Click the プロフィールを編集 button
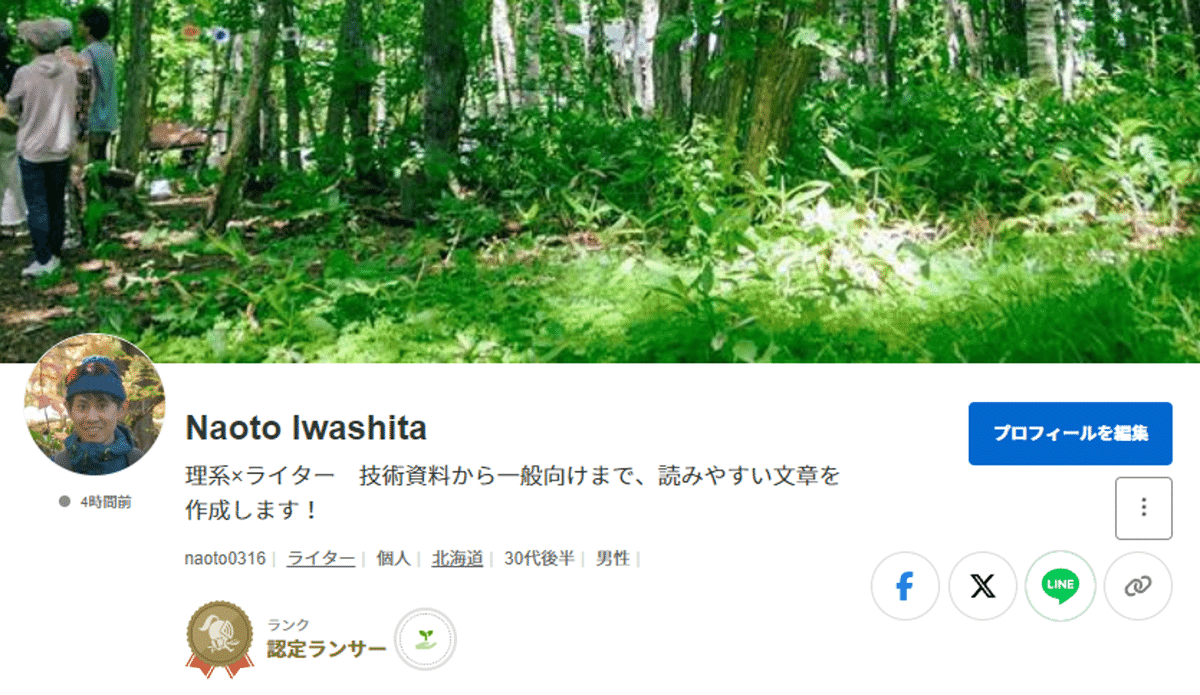Screen dimensions: 1200x695 [x=1070, y=433]
